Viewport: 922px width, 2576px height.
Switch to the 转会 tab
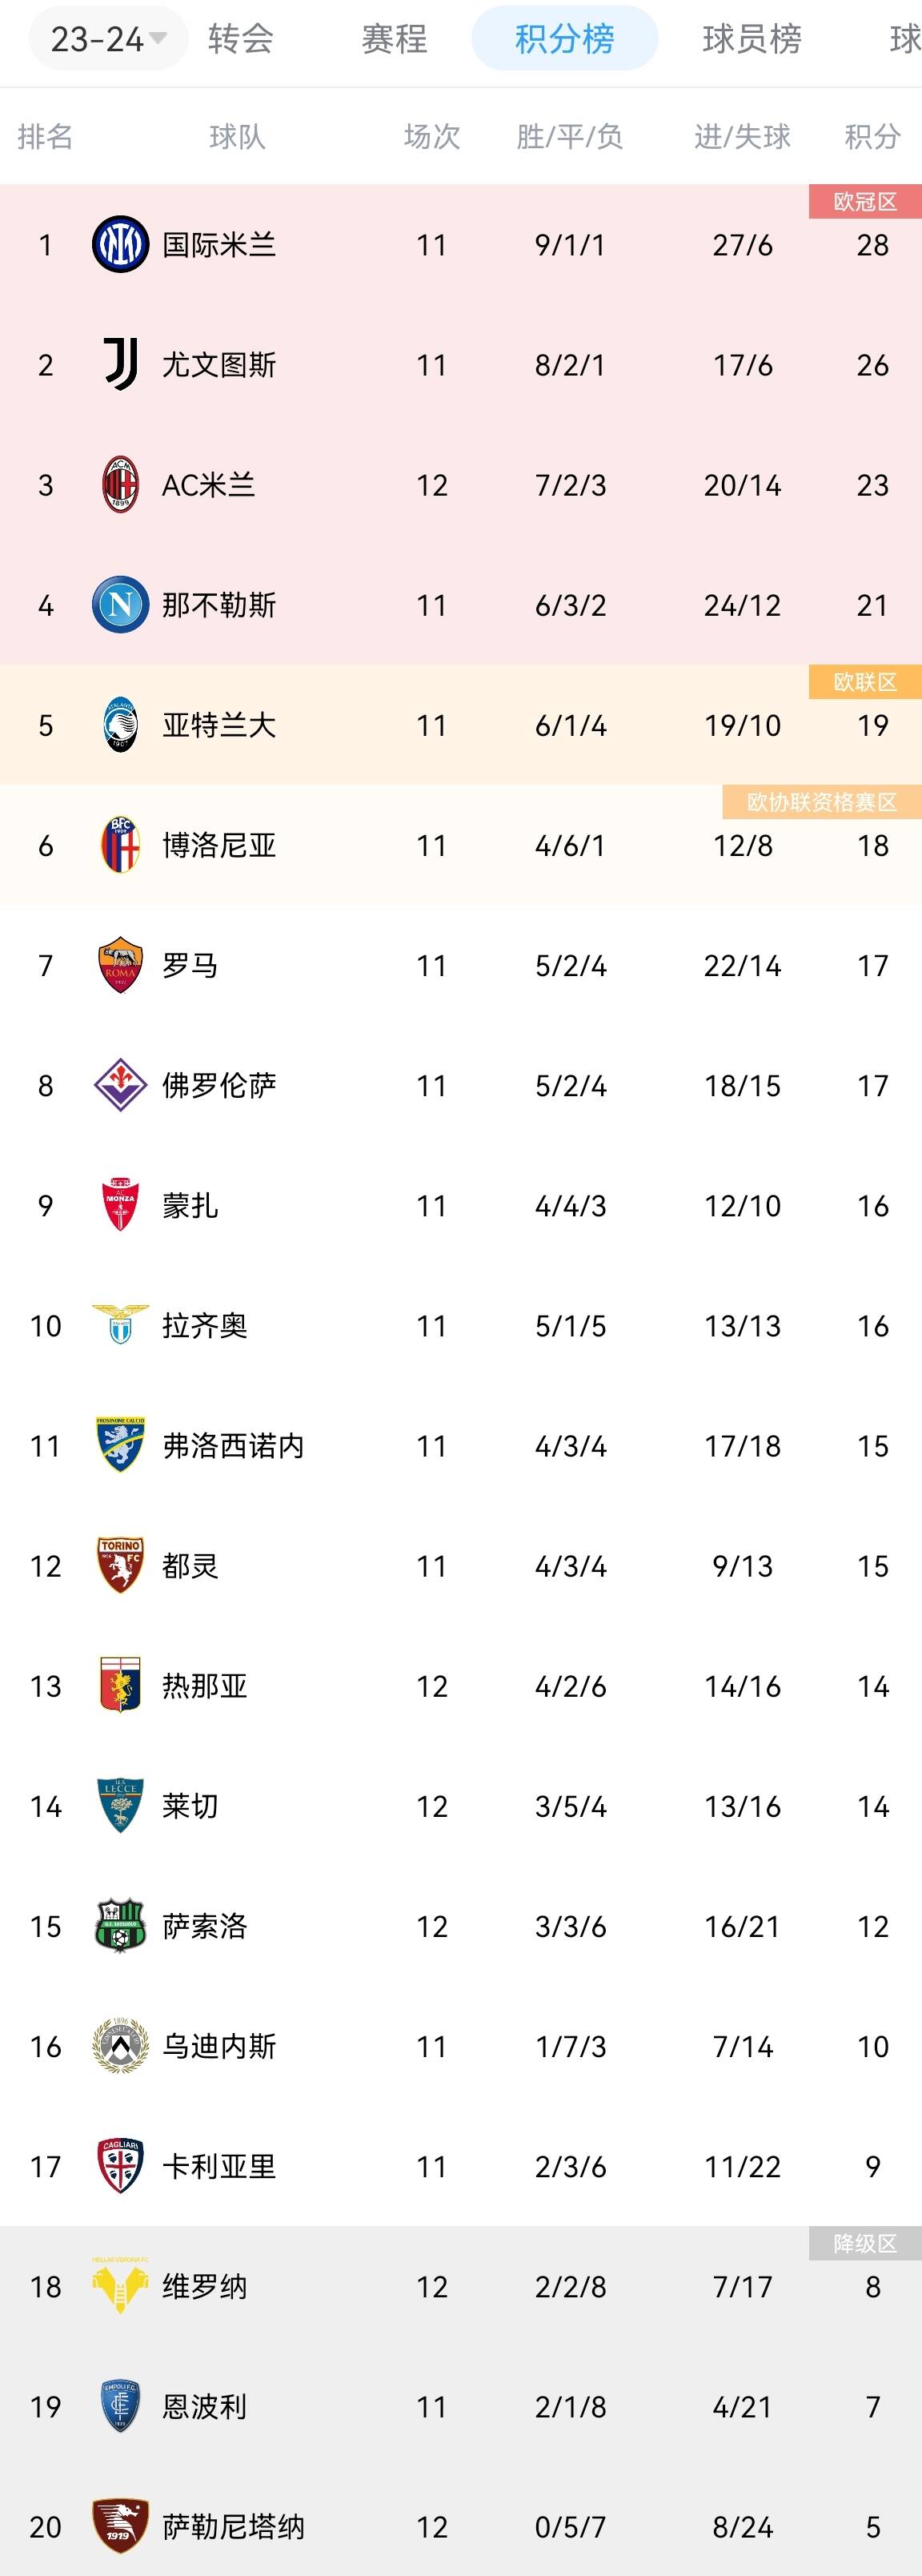(x=241, y=39)
